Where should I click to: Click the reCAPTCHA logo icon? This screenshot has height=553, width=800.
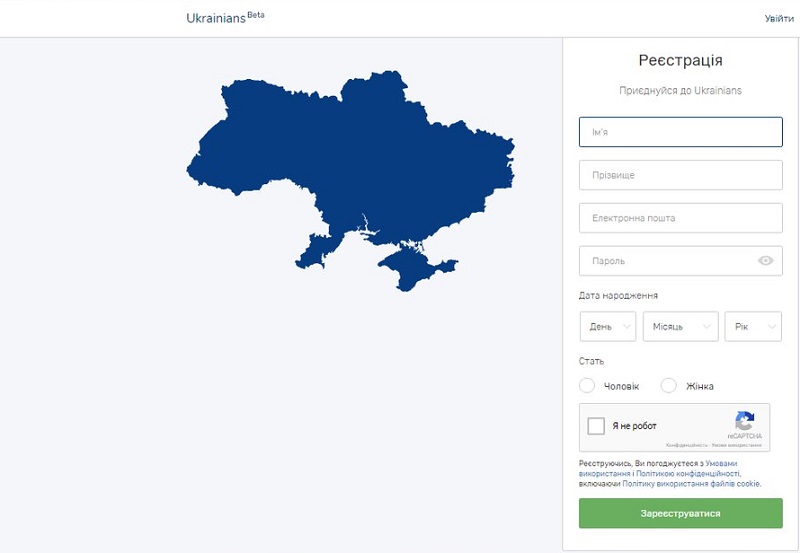(745, 421)
